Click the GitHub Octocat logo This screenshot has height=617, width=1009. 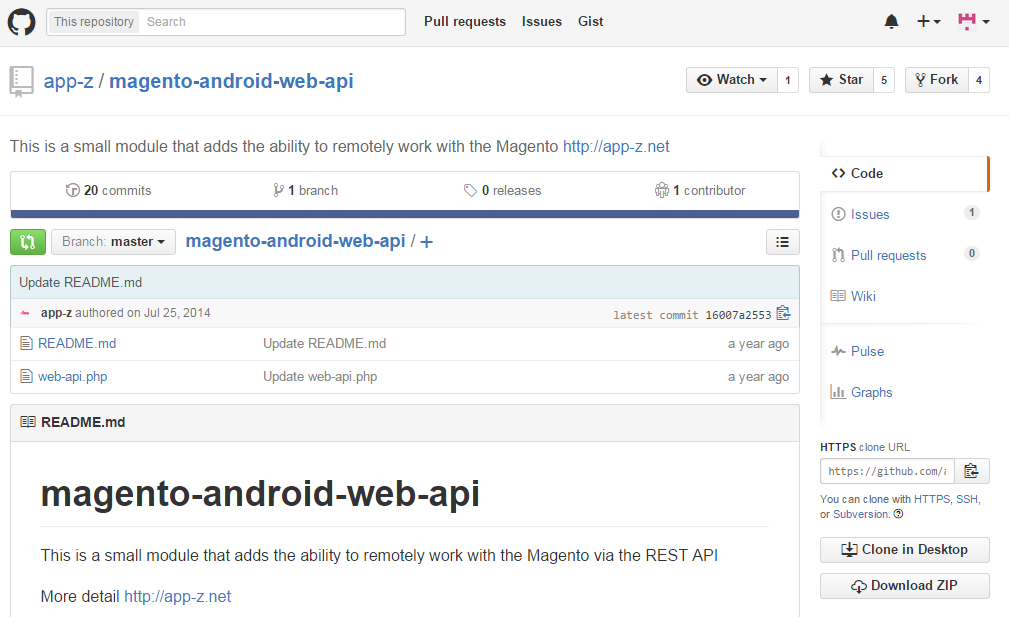click(x=22, y=21)
